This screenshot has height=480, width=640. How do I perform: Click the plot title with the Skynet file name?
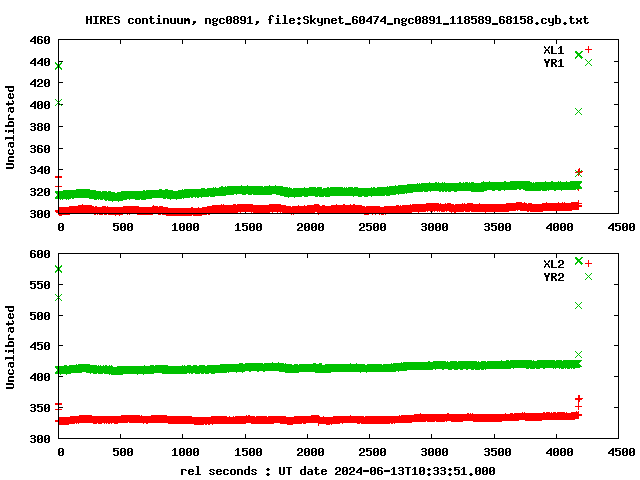(337, 20)
